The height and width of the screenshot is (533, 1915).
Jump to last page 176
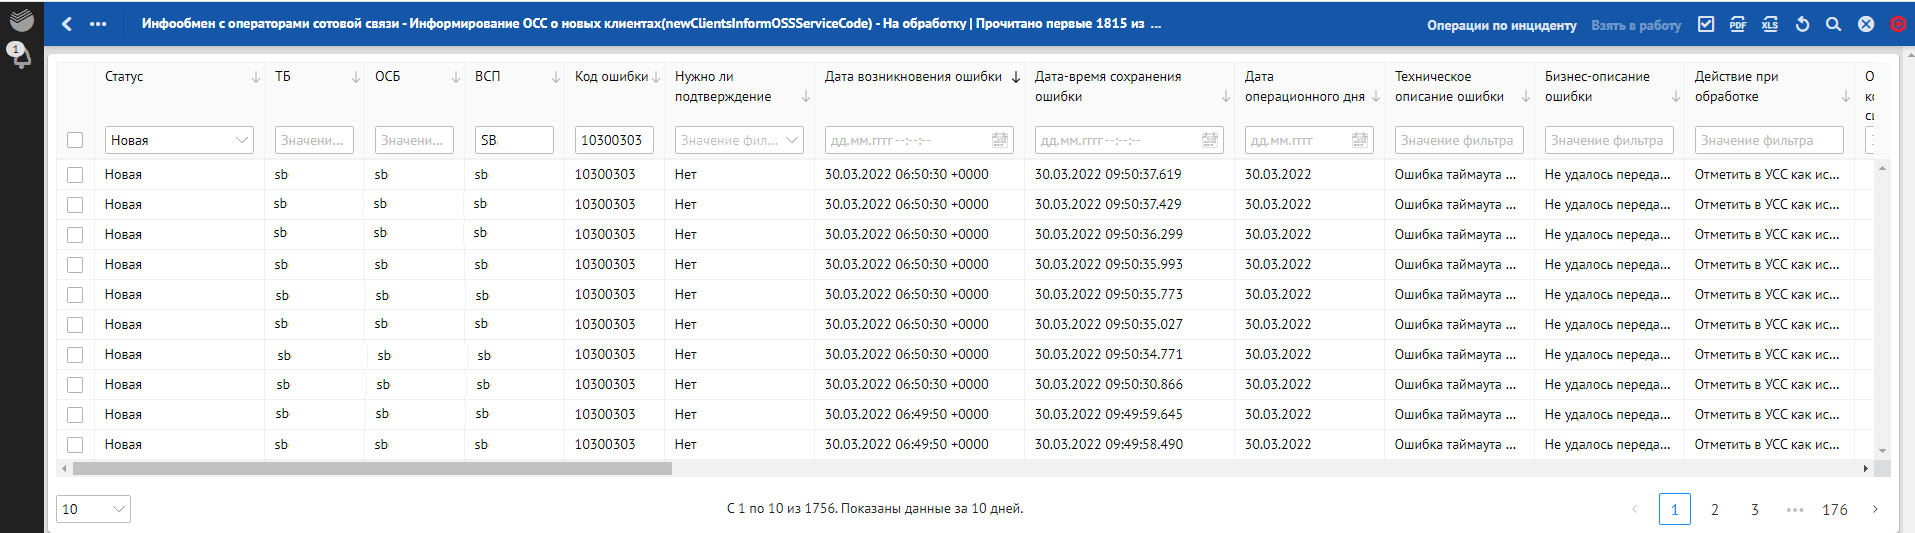1834,509
